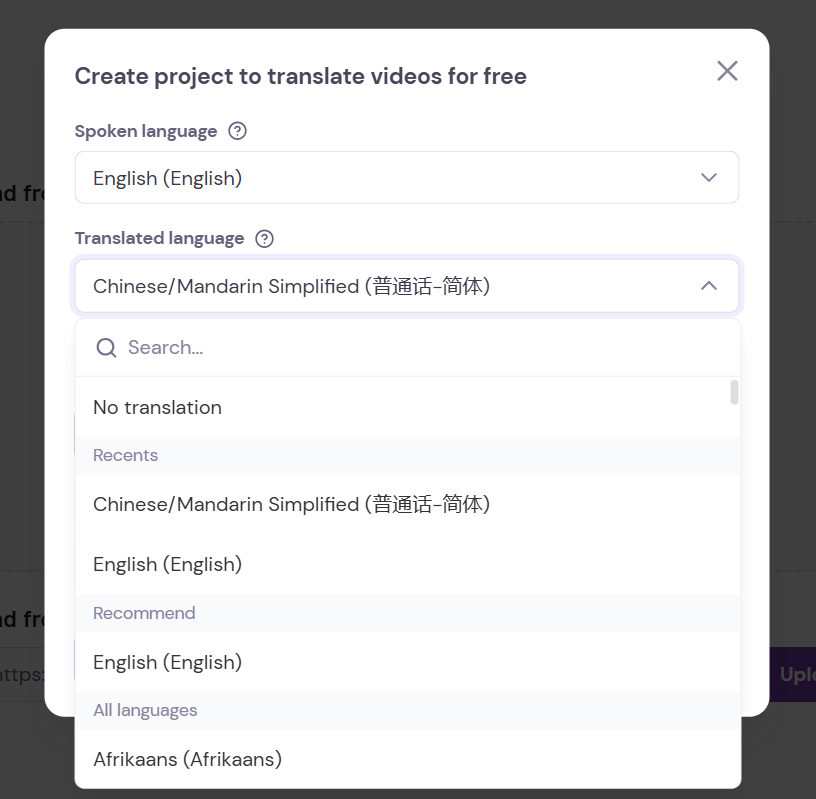
Task: Close the create project dialog
Action: click(727, 71)
